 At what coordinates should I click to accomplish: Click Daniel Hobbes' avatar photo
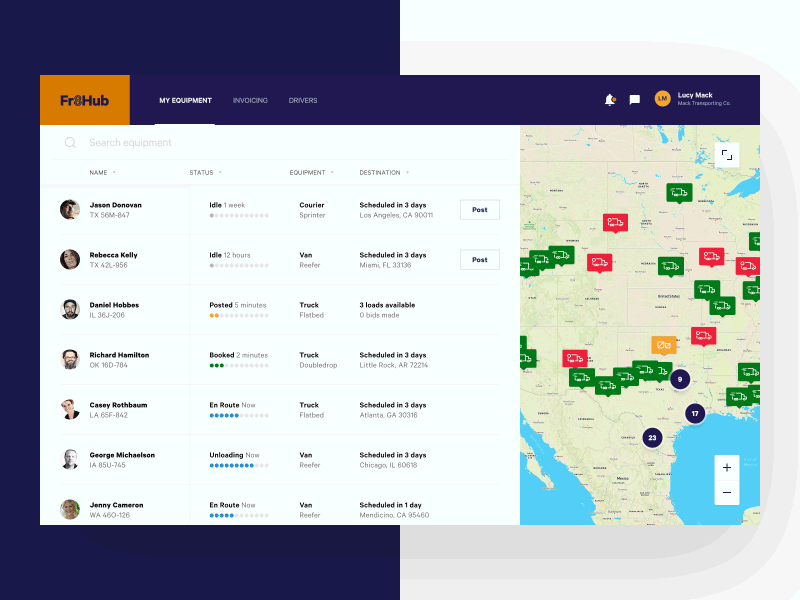pyautogui.click(x=70, y=309)
